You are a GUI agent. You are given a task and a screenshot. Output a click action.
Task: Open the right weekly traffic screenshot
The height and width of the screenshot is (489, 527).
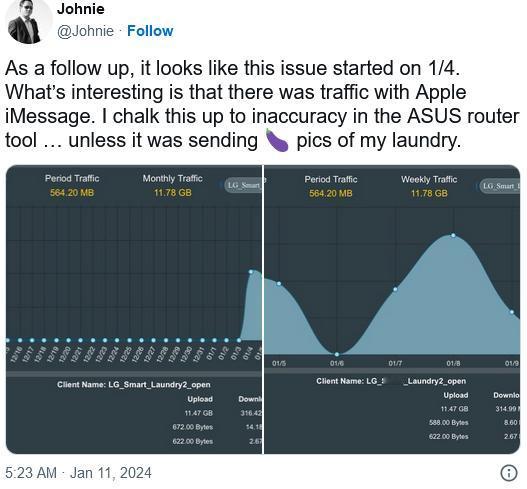click(x=392, y=309)
